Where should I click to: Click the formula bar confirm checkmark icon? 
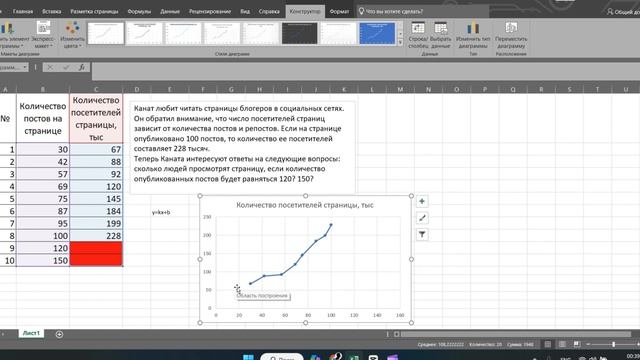pyautogui.click(x=66, y=67)
